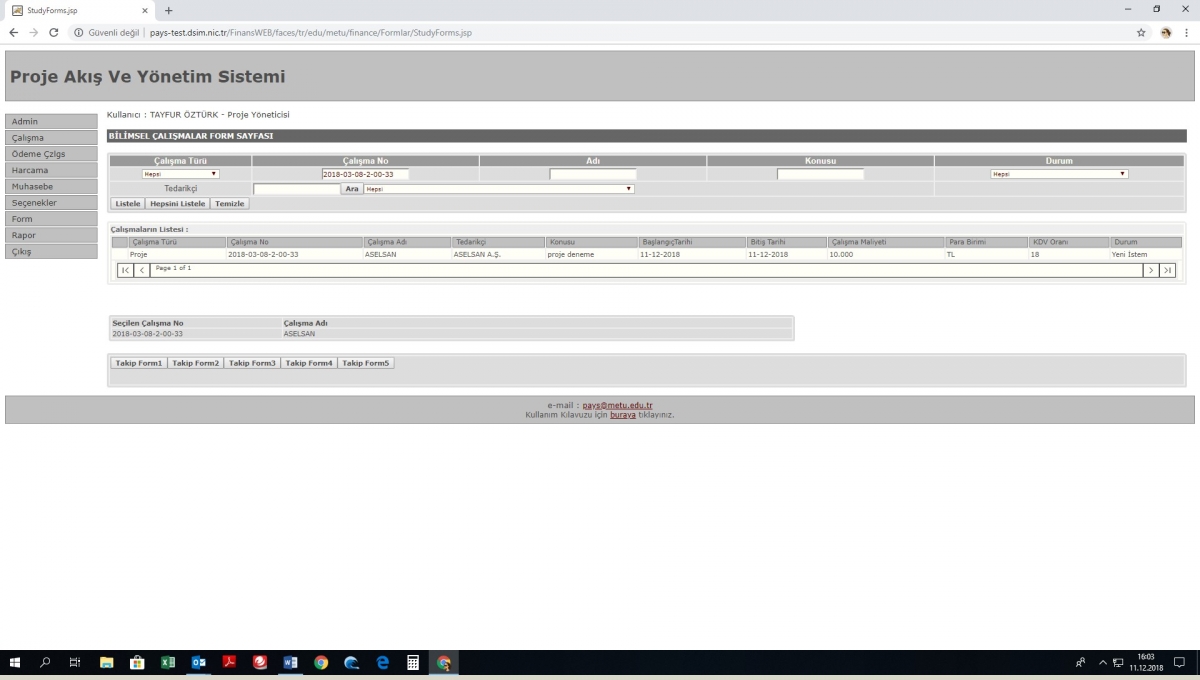Viewport: 1200px width, 680px height.
Task: Open Takip Form3
Action: (x=252, y=363)
